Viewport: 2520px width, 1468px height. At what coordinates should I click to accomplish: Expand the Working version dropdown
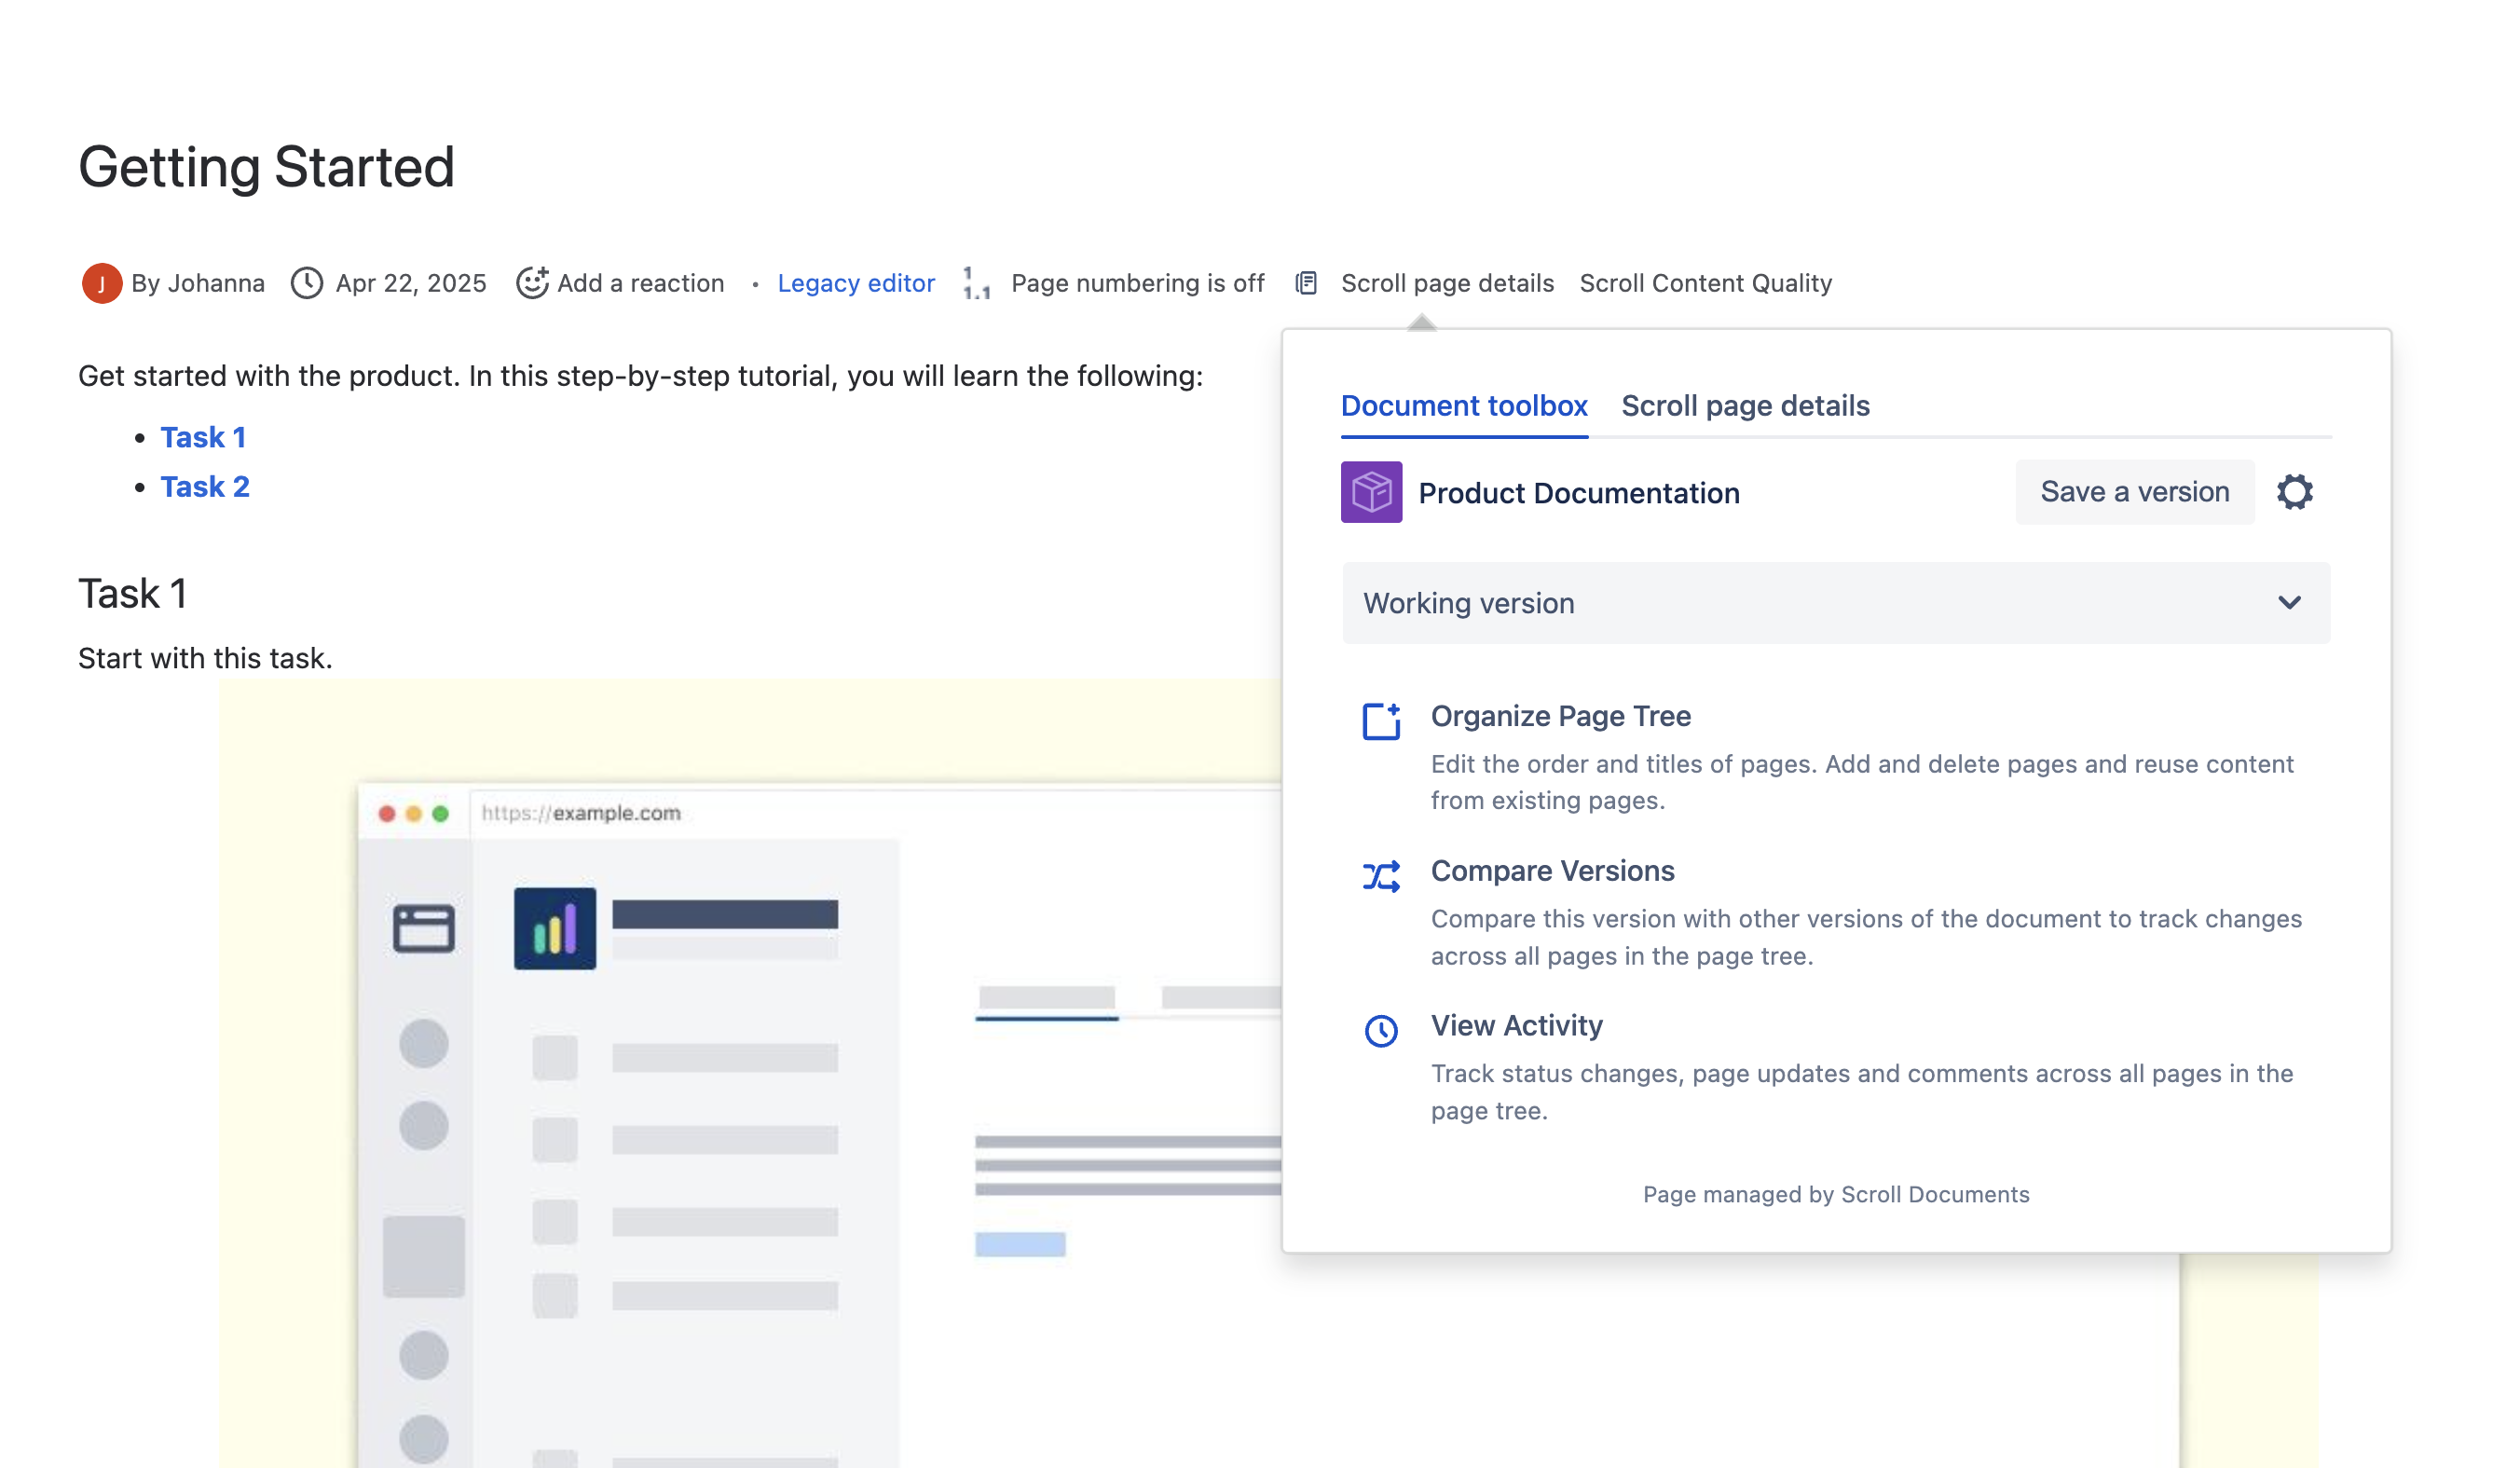click(x=2289, y=603)
